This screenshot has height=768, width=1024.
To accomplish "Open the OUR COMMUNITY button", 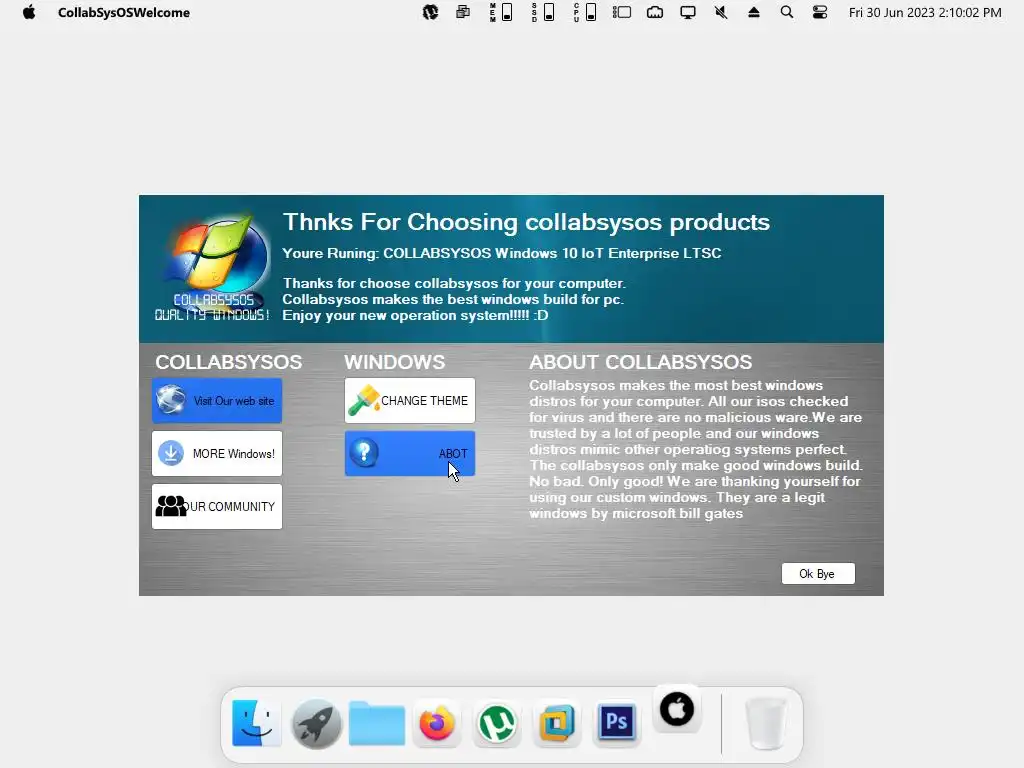I will 217,506.
